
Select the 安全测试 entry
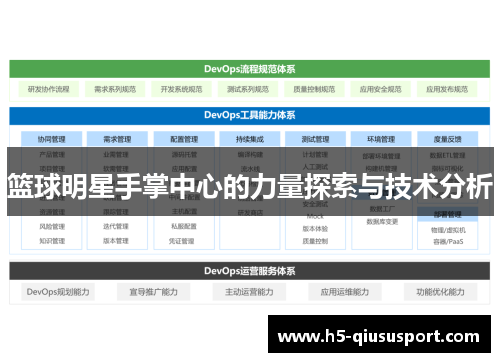click(x=315, y=204)
